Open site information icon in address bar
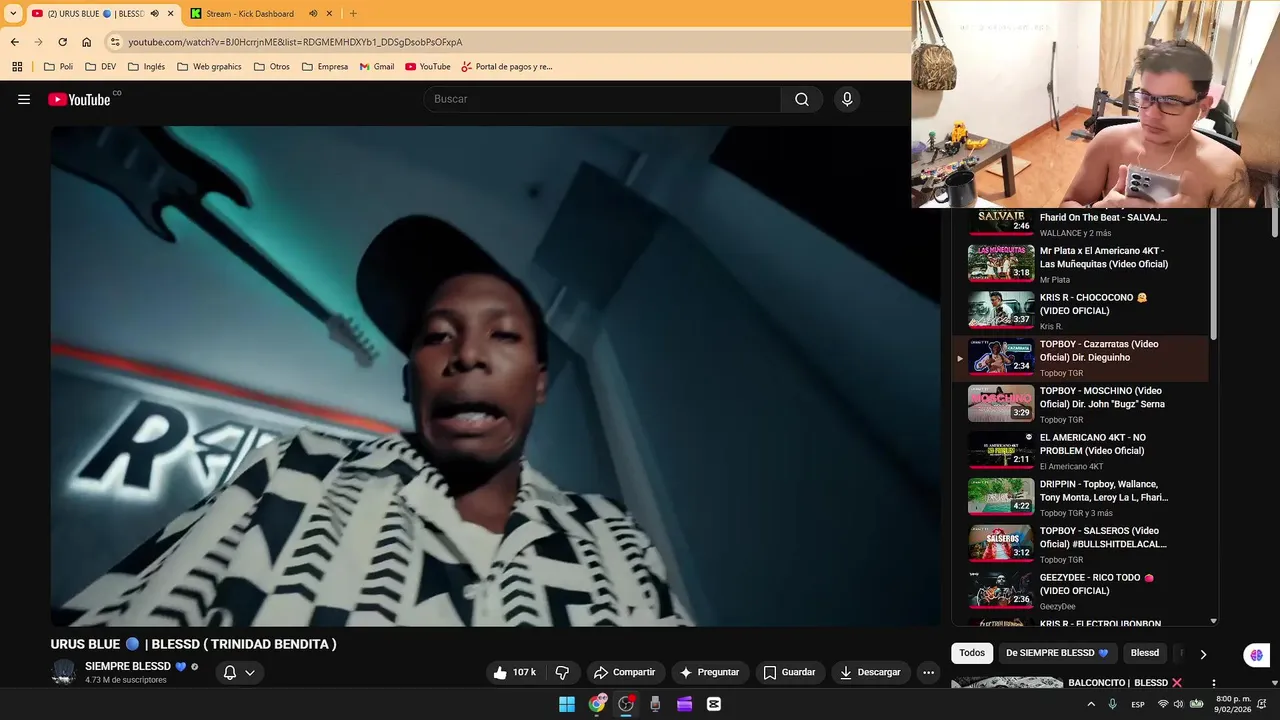 pyautogui.click(x=115, y=42)
